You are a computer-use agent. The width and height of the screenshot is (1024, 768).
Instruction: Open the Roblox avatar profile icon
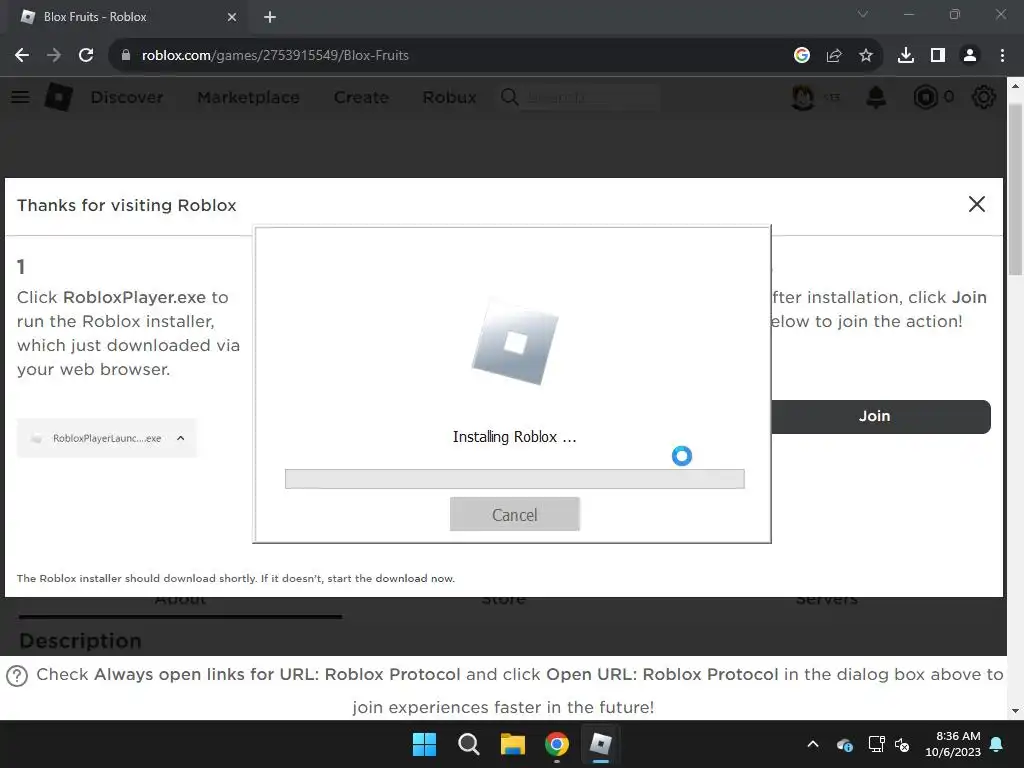(803, 97)
